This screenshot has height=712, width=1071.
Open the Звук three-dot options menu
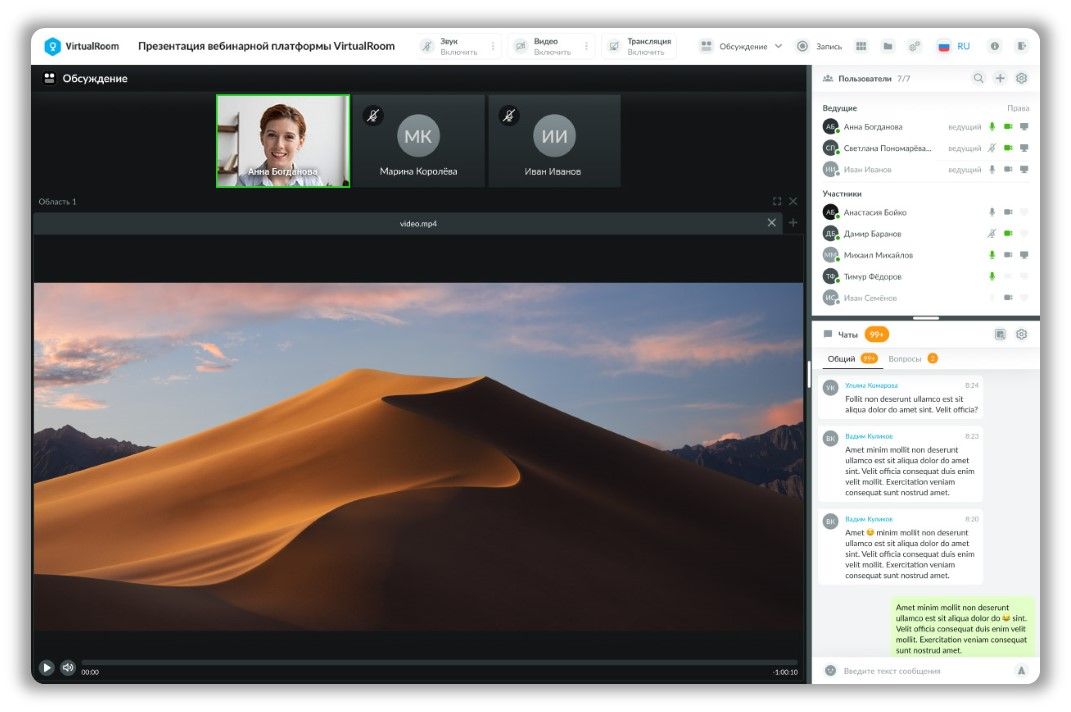point(492,46)
